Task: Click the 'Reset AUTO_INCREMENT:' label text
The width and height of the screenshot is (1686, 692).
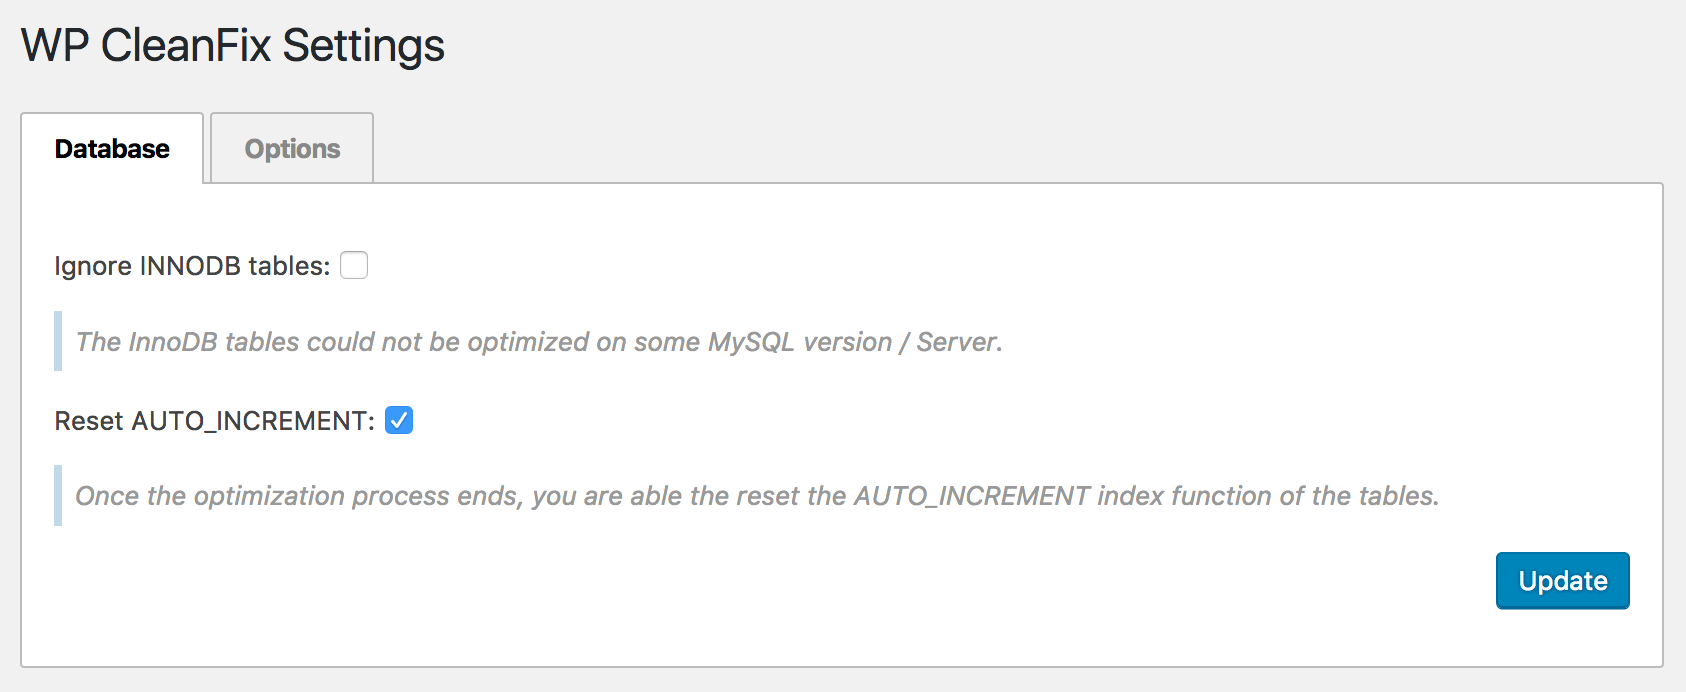Action: (x=215, y=421)
